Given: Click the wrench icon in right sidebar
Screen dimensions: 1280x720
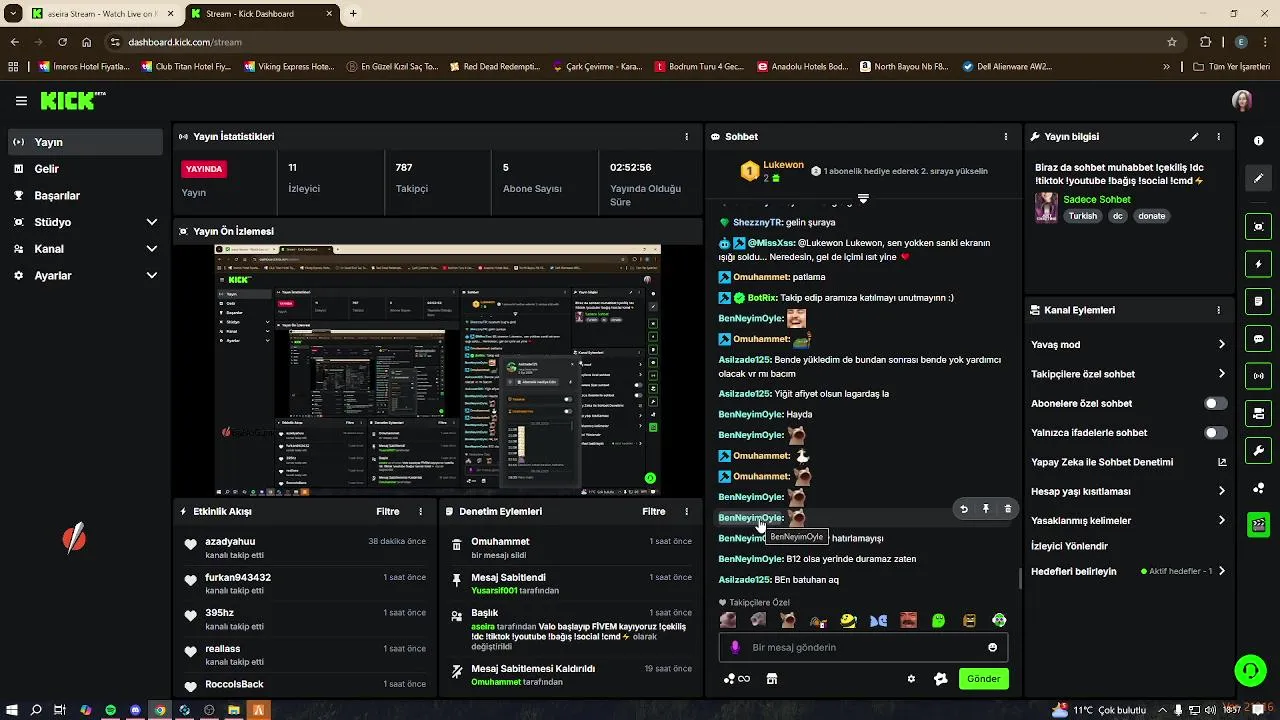Looking at the screenshot, I should click(x=1258, y=450).
